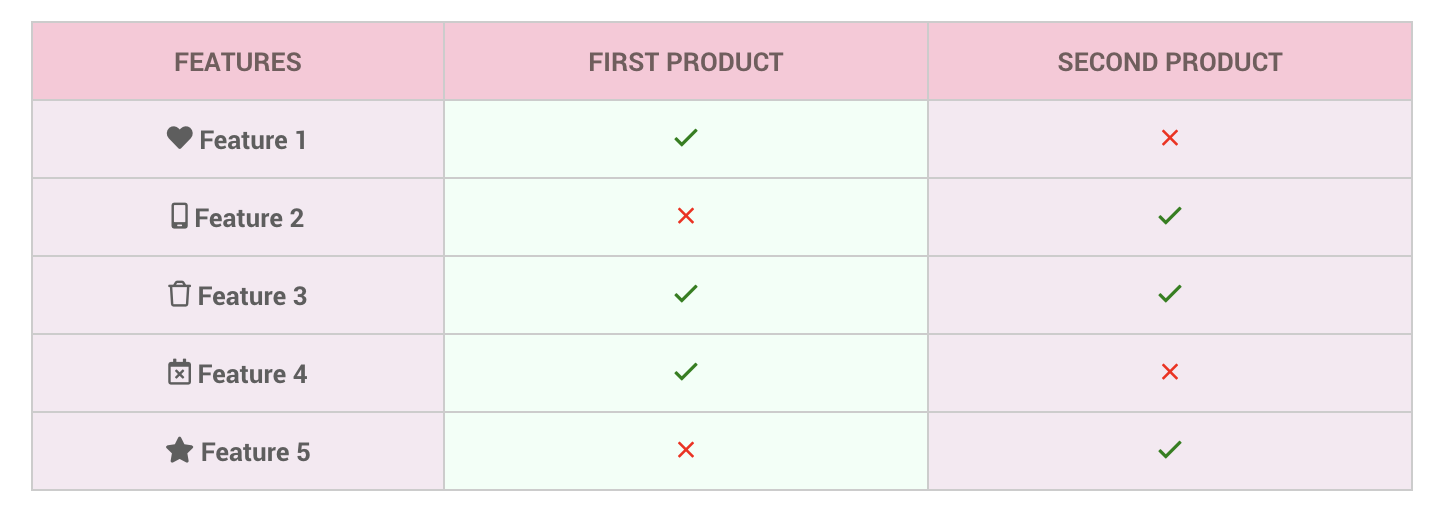The height and width of the screenshot is (518, 1445).
Task: Click Second Product check mark for Feature 3
Action: pyautogui.click(x=1170, y=294)
